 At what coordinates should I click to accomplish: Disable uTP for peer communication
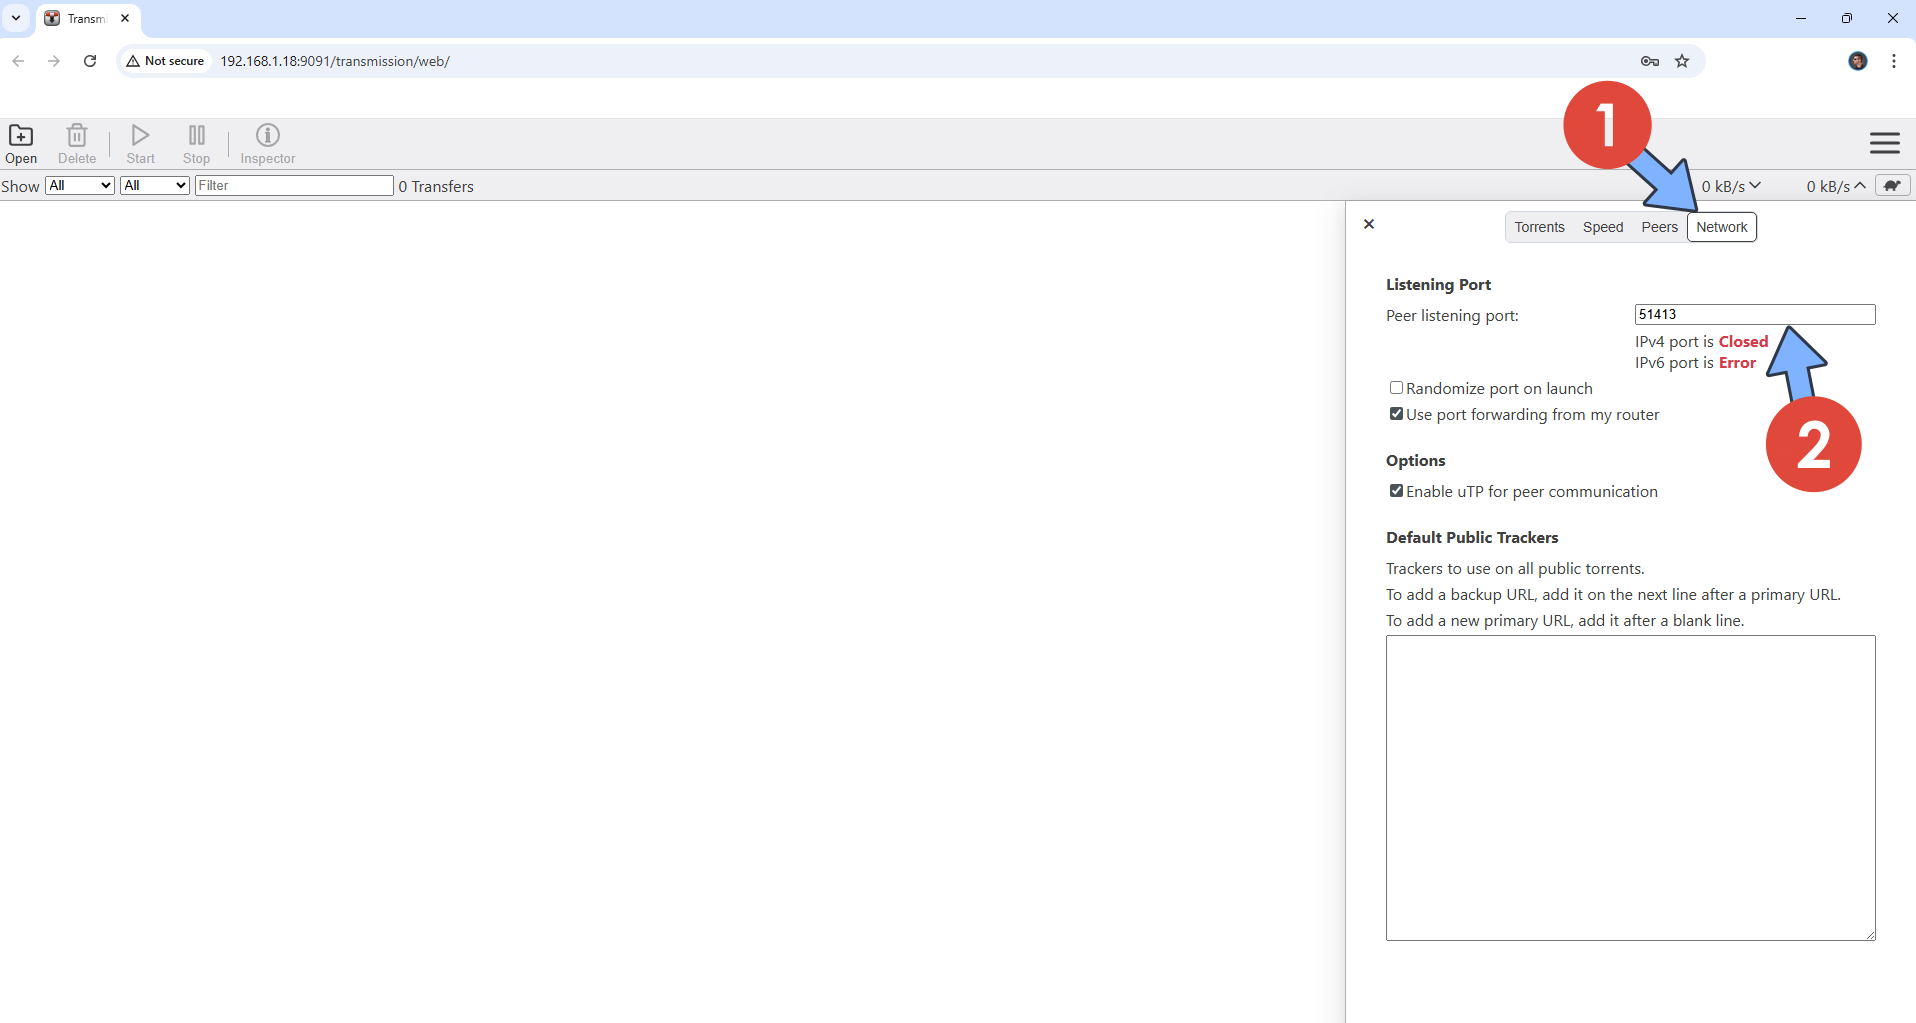[x=1396, y=491]
